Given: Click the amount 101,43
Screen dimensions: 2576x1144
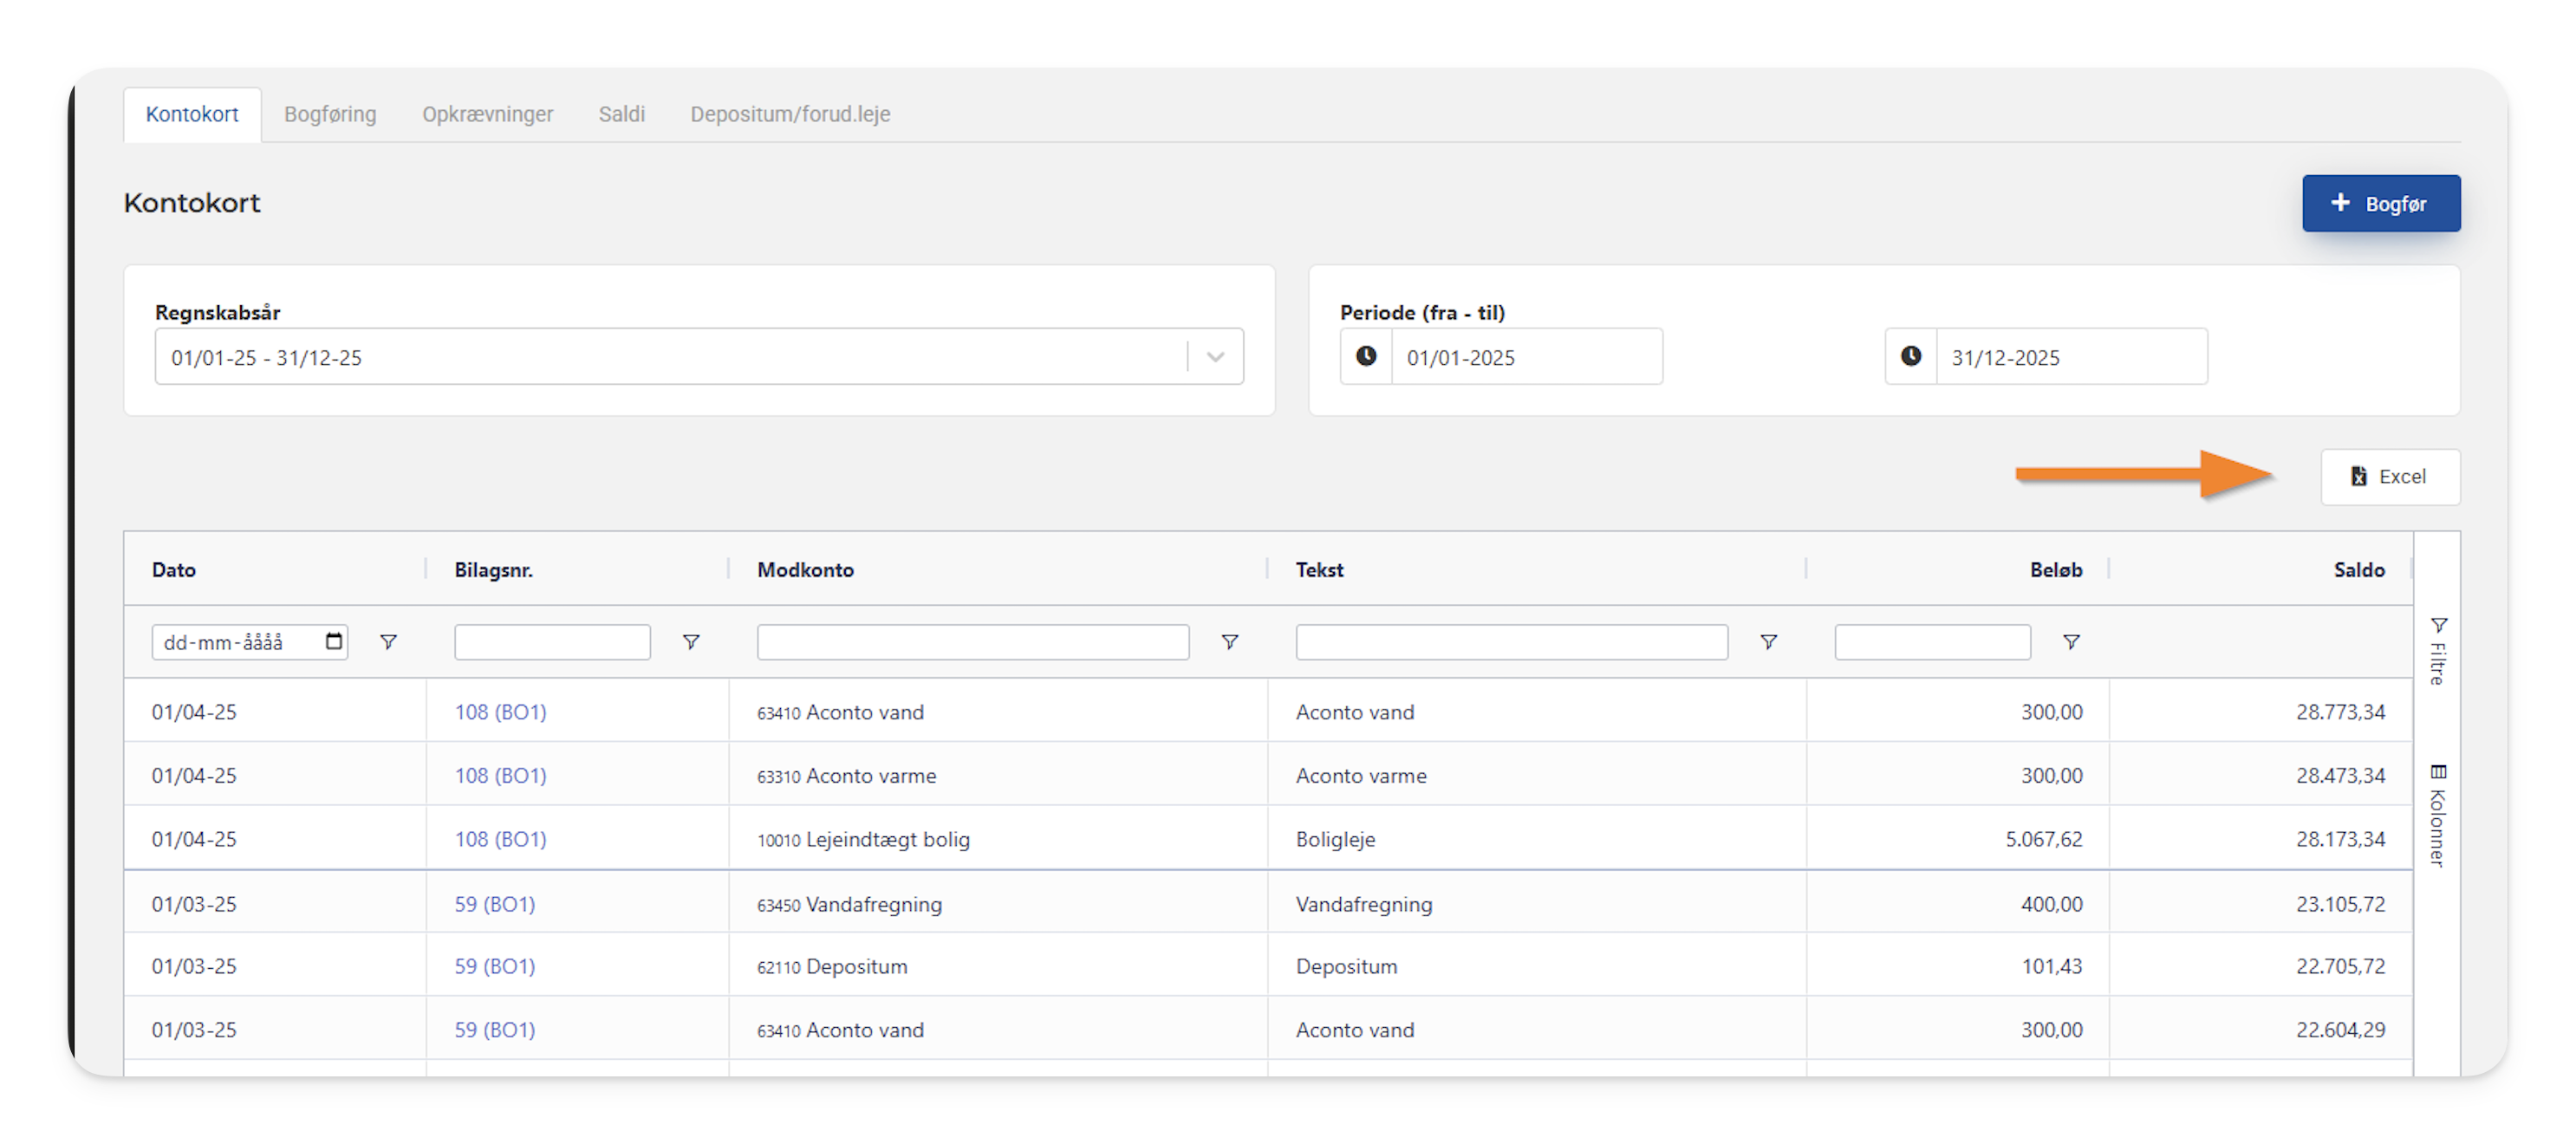Looking at the screenshot, I should [2051, 966].
